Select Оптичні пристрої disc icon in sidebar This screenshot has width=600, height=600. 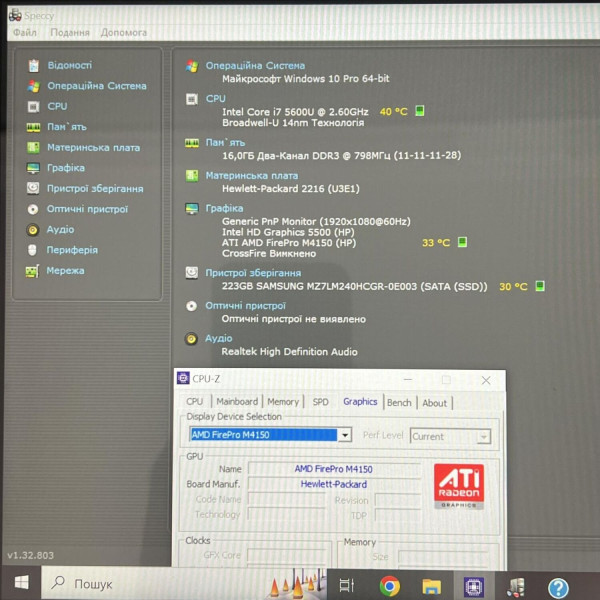click(33, 209)
